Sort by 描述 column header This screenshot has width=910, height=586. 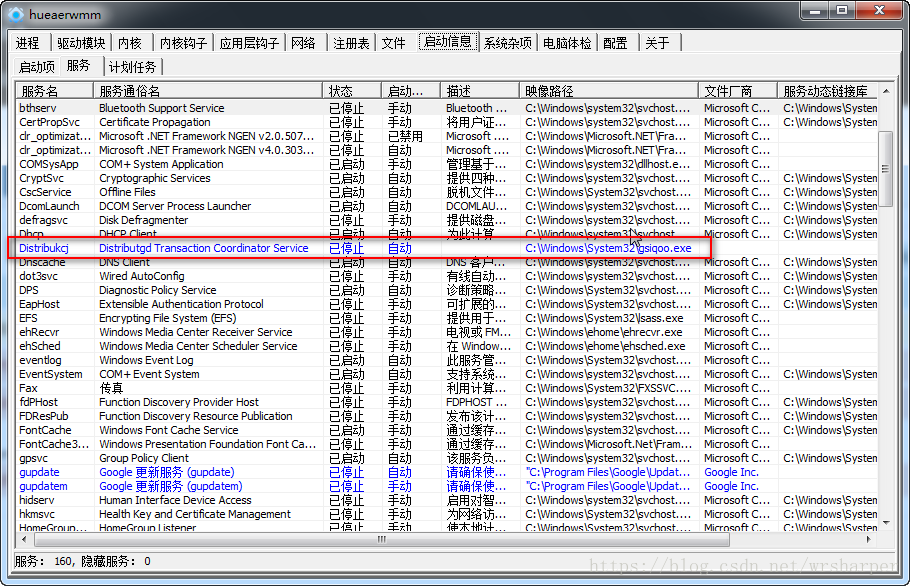pos(479,91)
